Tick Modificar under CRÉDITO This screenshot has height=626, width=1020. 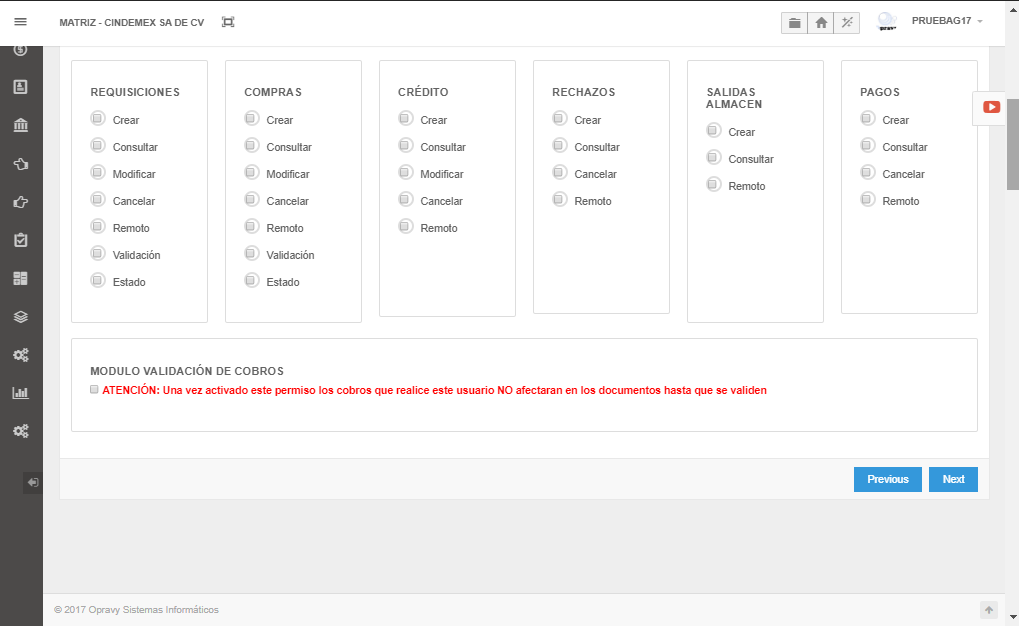tap(405, 172)
